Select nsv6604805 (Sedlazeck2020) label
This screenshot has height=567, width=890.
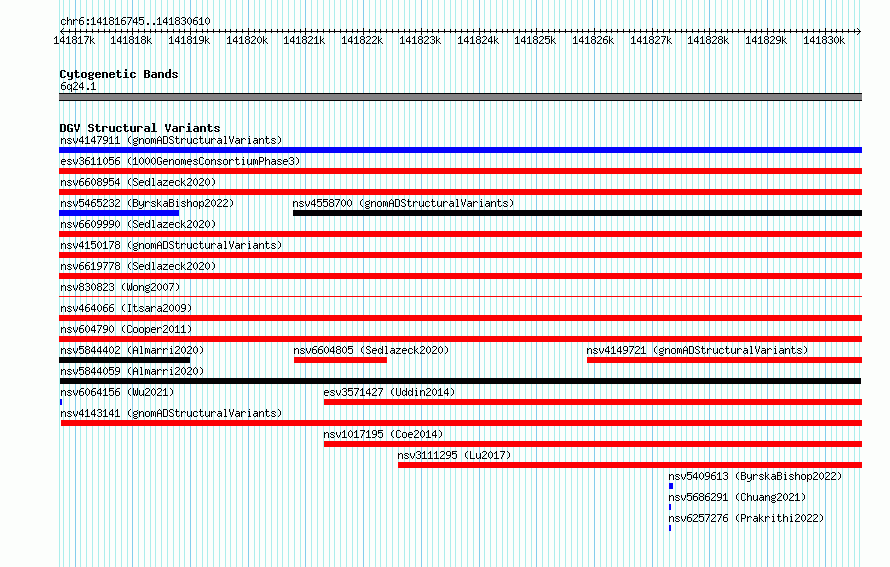pyautogui.click(x=371, y=350)
